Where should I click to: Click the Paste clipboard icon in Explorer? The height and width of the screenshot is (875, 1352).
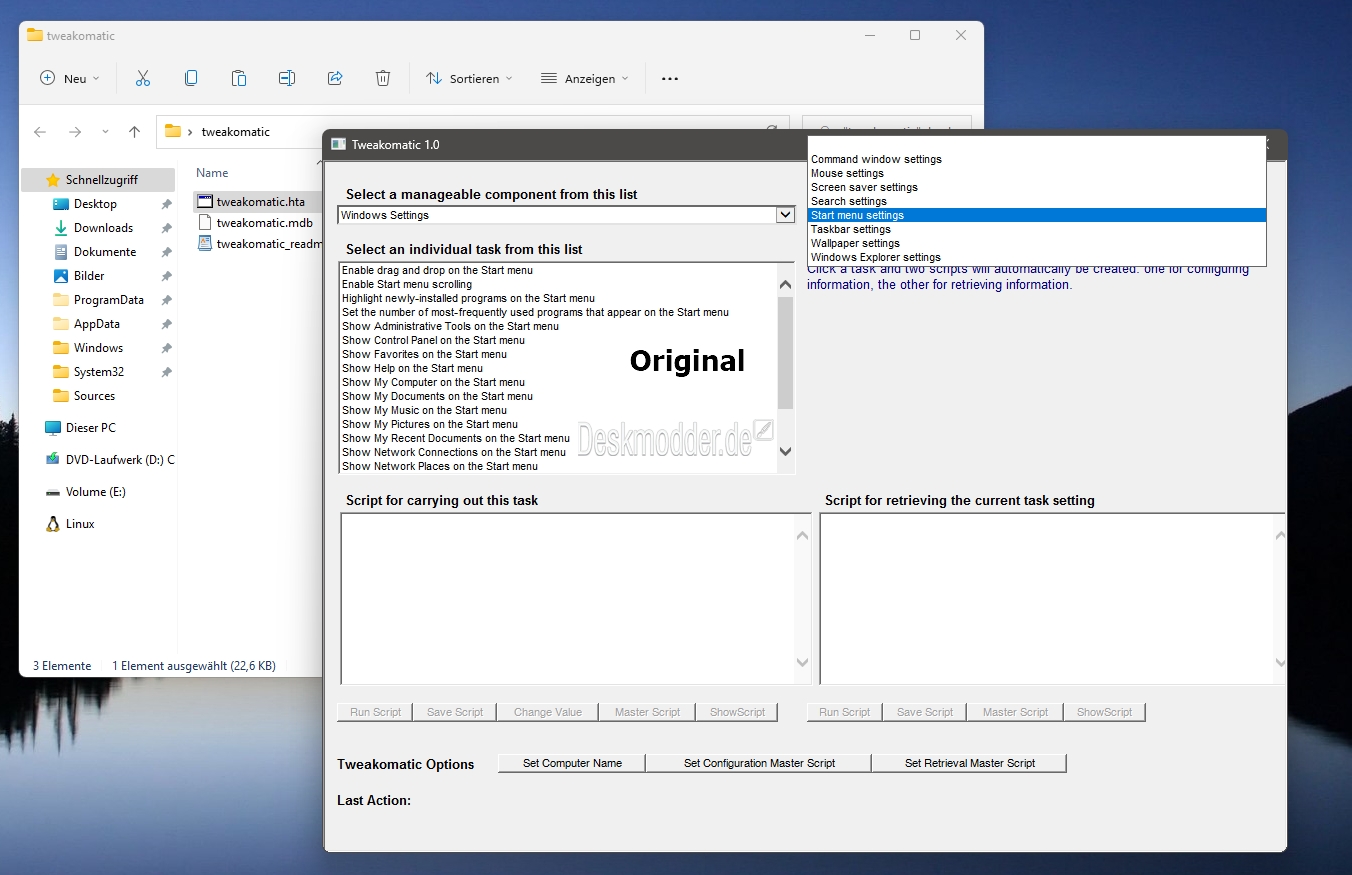(239, 78)
